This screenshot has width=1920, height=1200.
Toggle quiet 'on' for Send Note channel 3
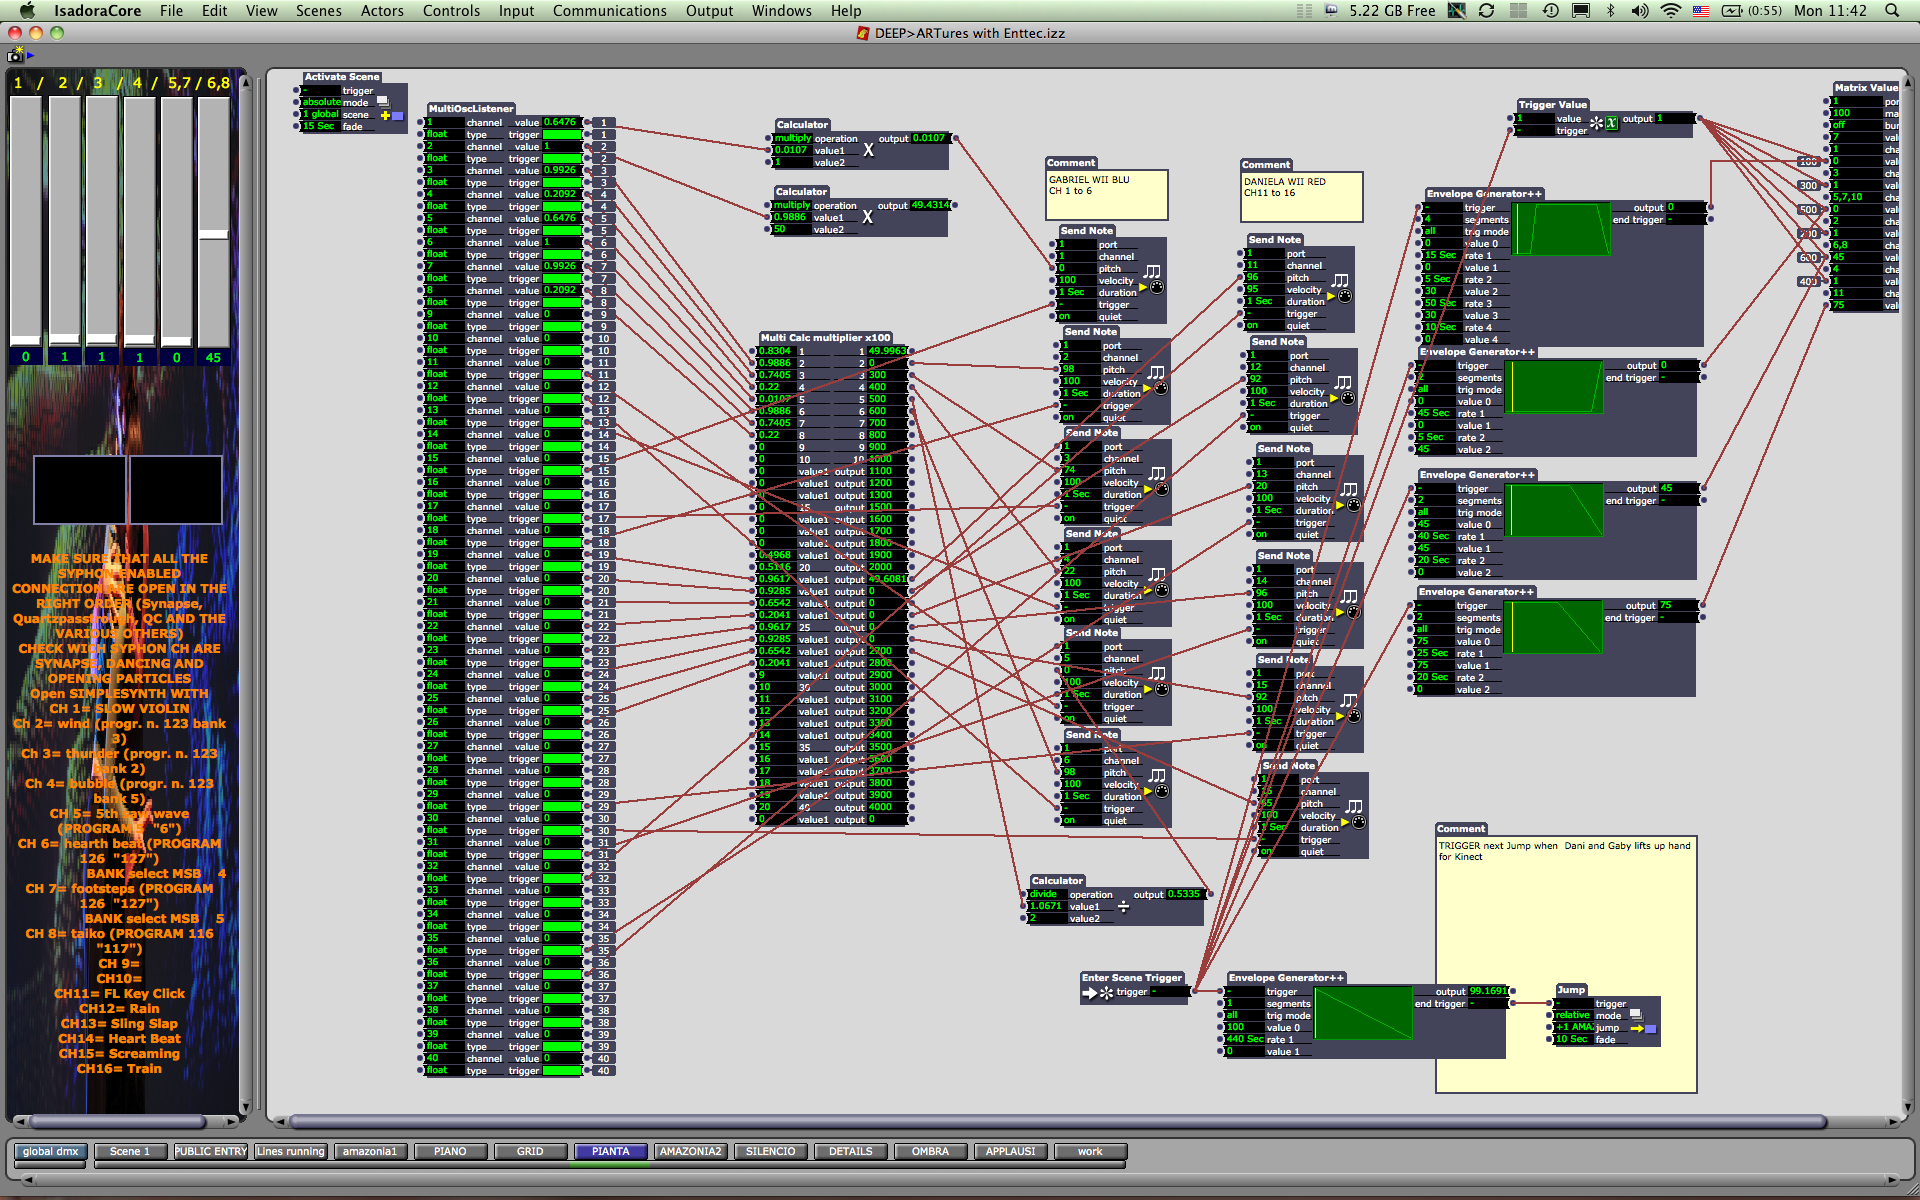tap(1080, 519)
